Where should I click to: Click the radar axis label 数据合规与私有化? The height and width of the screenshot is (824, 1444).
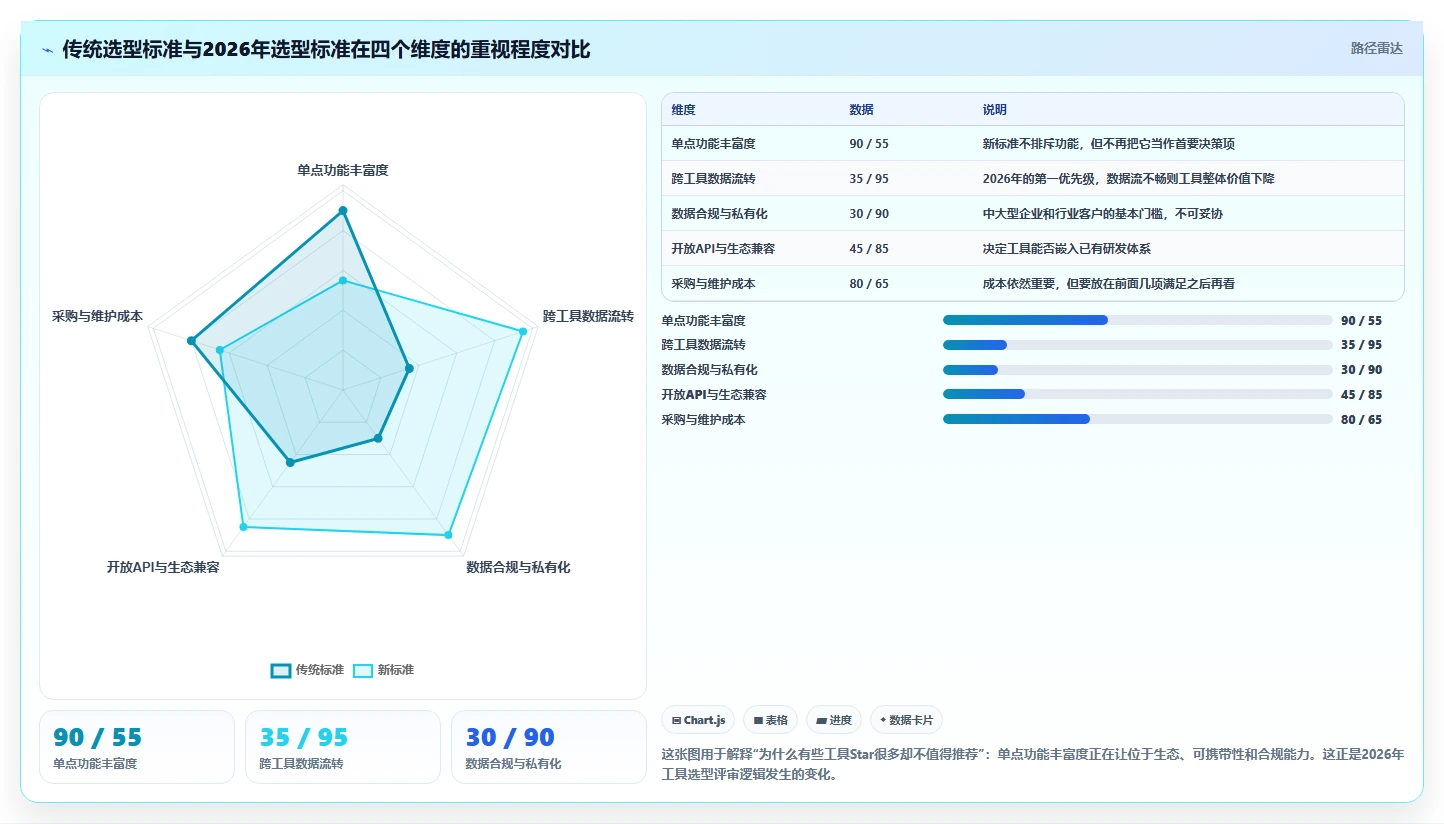click(518, 568)
